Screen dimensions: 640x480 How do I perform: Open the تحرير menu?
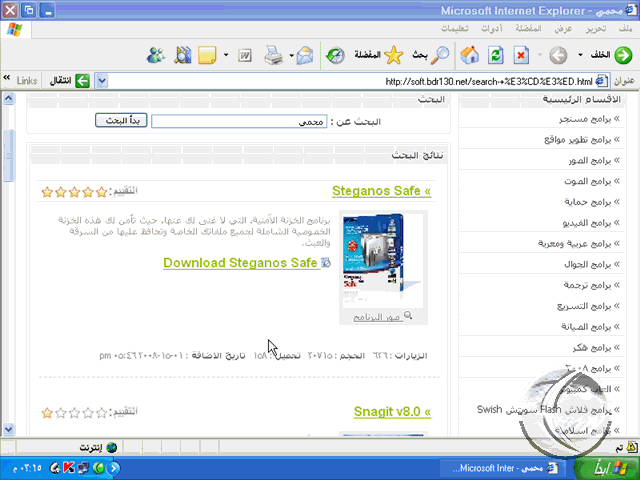[596, 28]
